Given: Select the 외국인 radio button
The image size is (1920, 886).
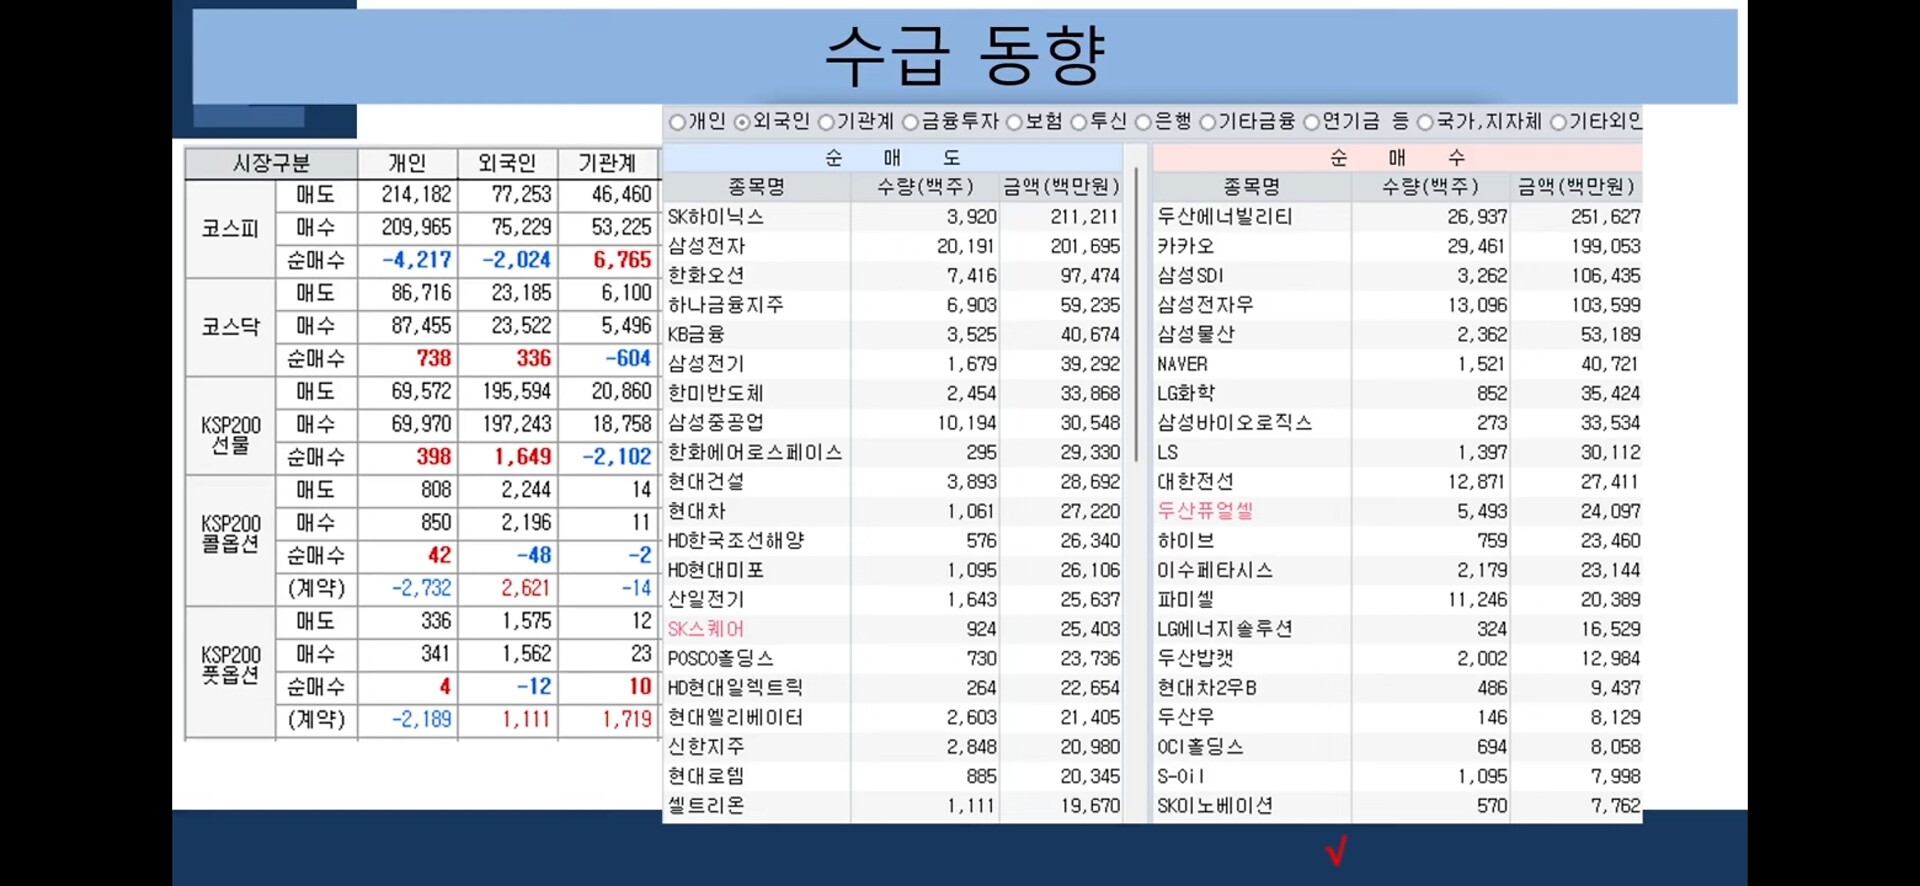Looking at the screenshot, I should (x=742, y=122).
